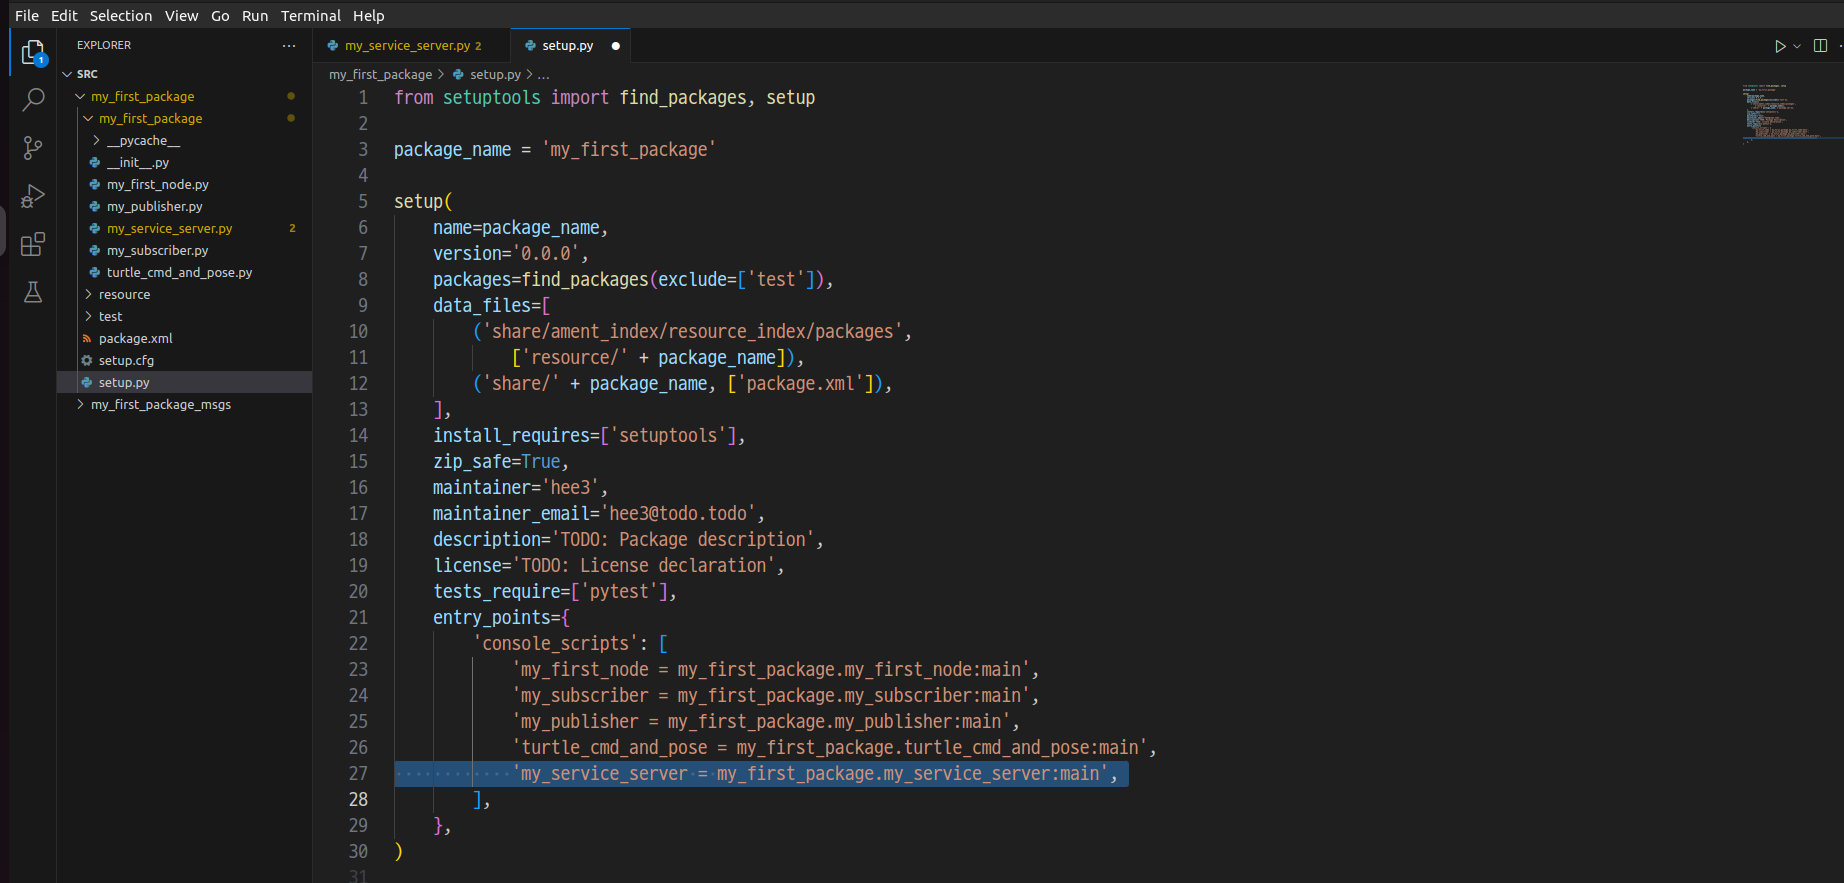Close setup.py tab via unsaved dot
The width and height of the screenshot is (1844, 883).
(615, 46)
